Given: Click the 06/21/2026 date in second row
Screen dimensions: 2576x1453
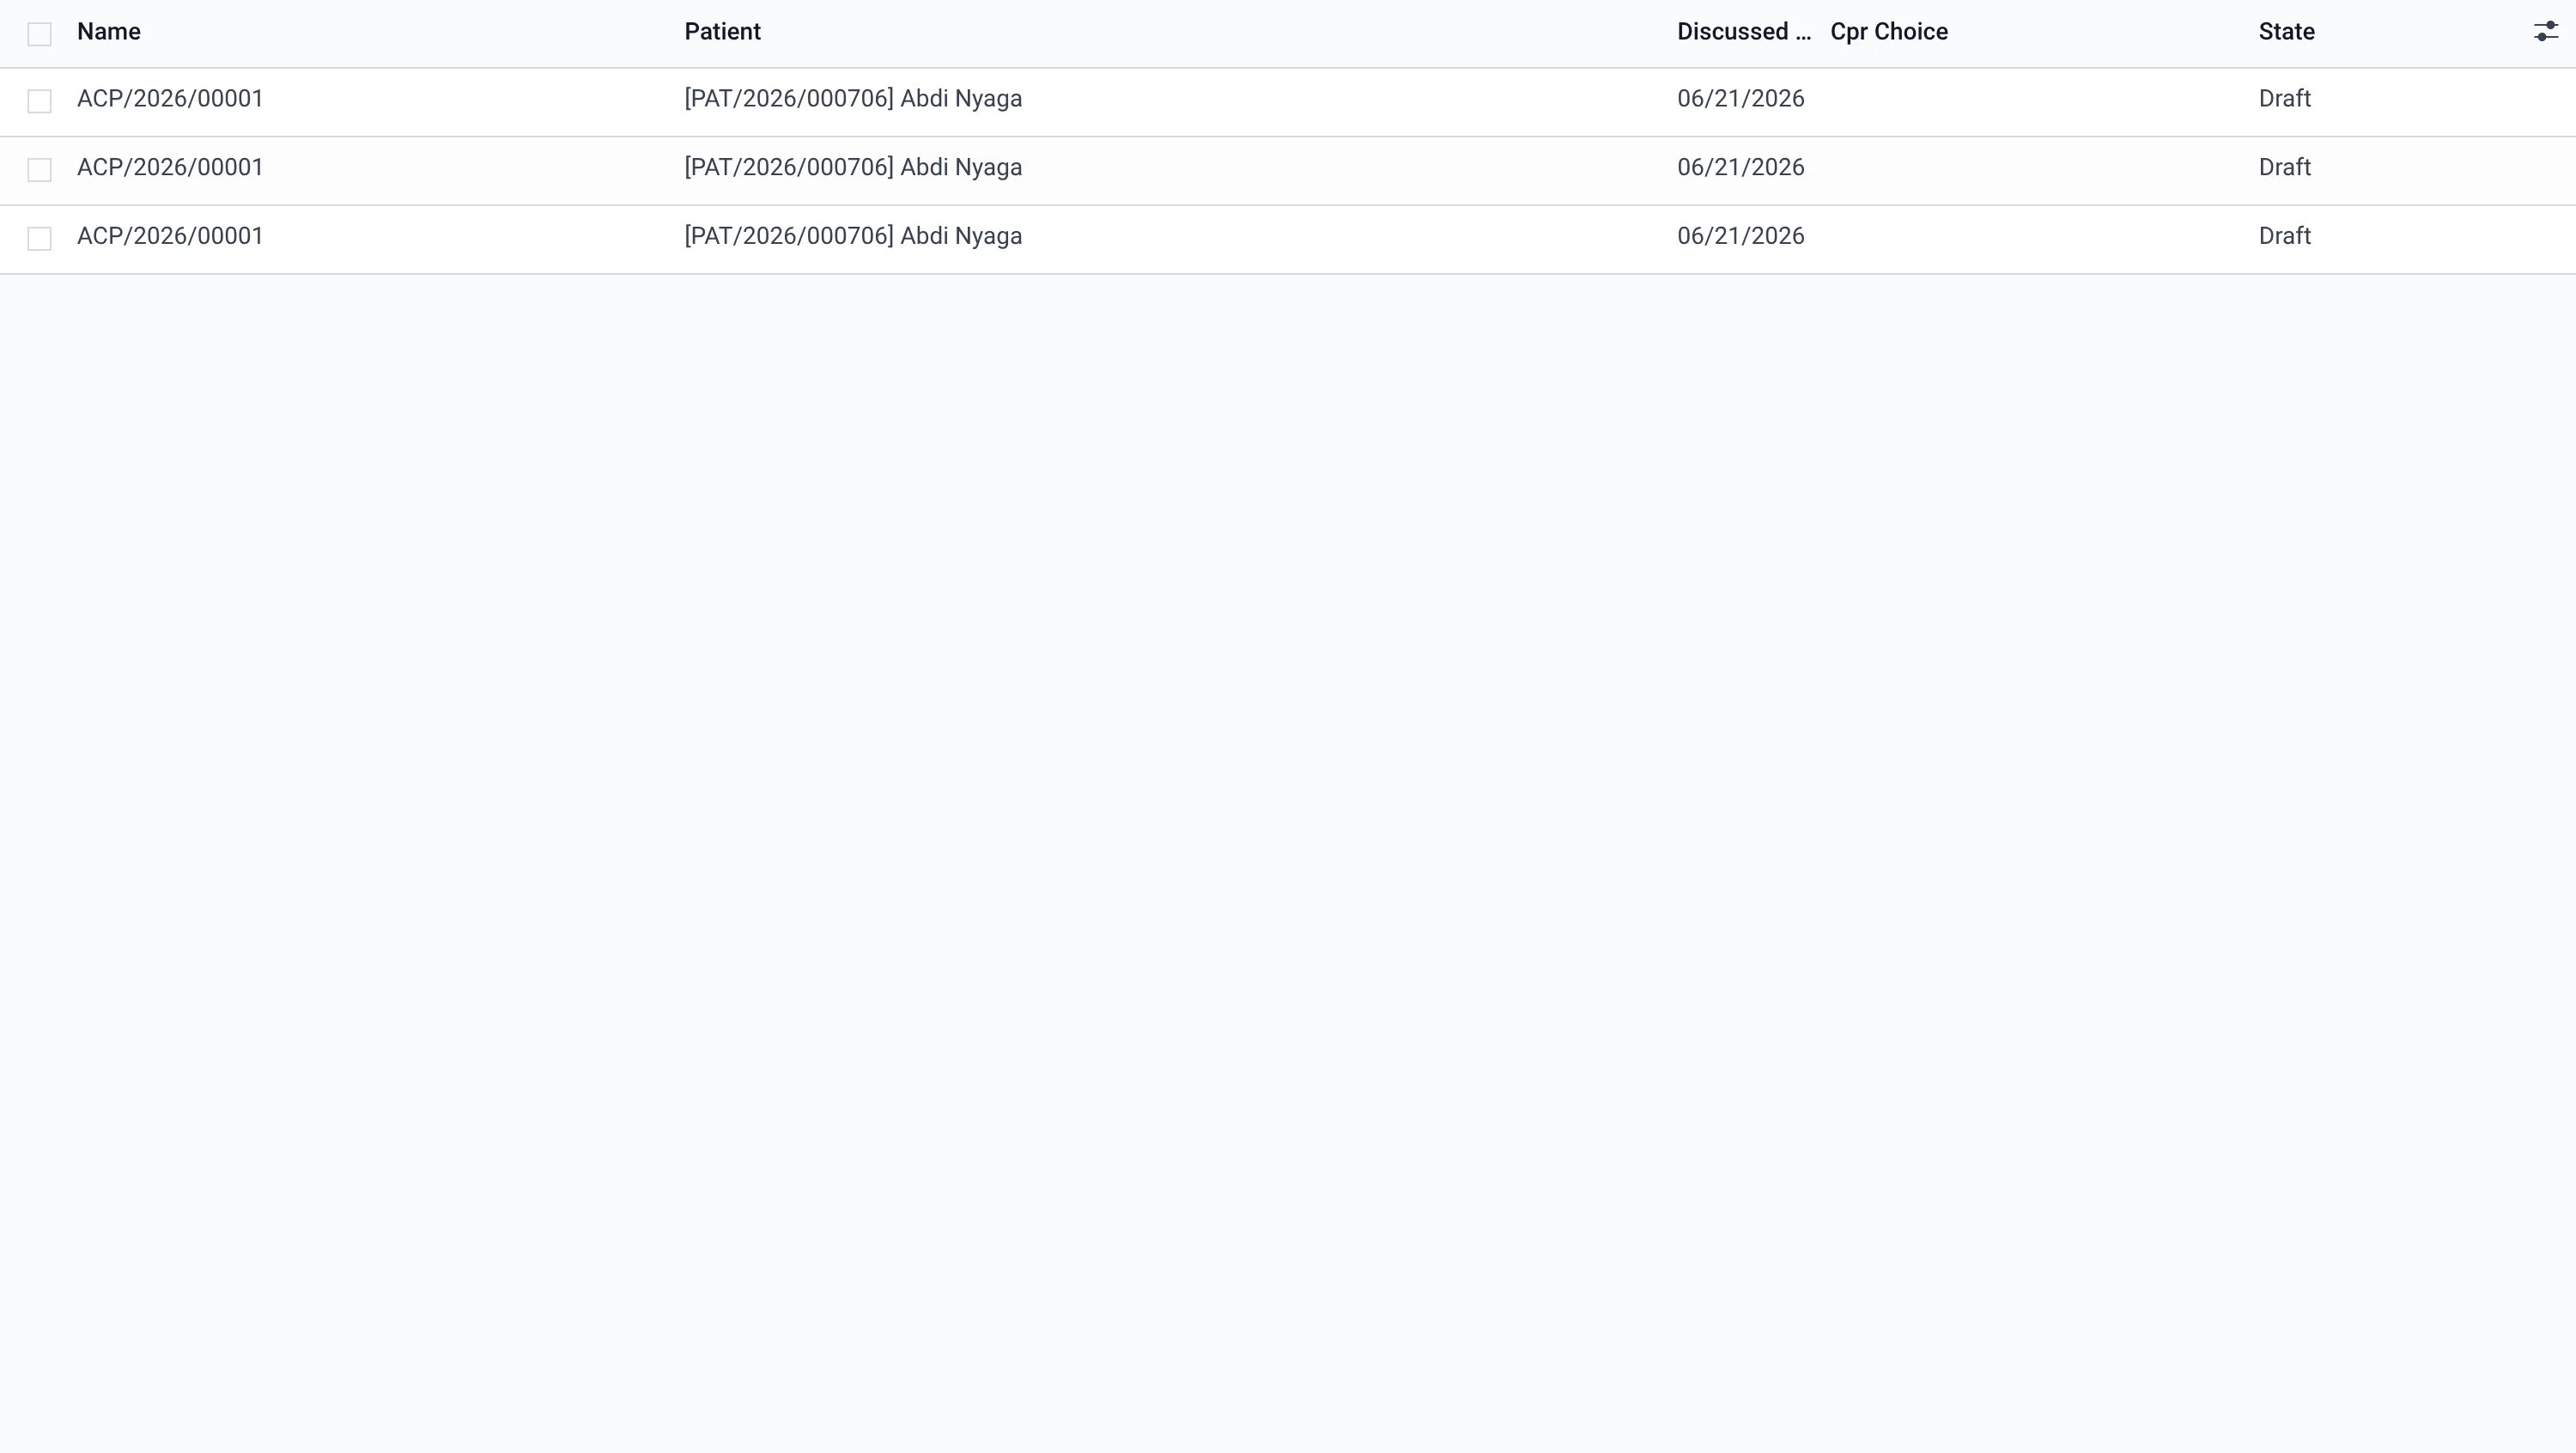Looking at the screenshot, I should click(1741, 167).
